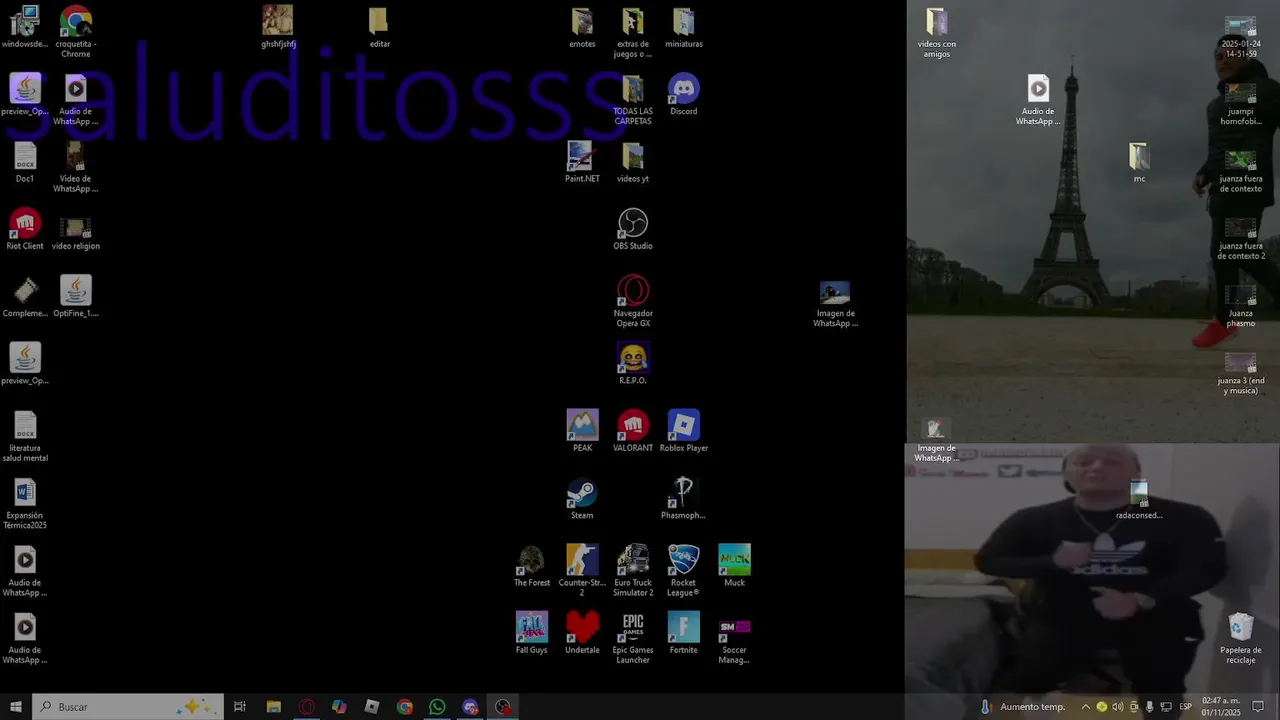
Task: Open the Discord desktop shortcut
Action: pos(684,95)
